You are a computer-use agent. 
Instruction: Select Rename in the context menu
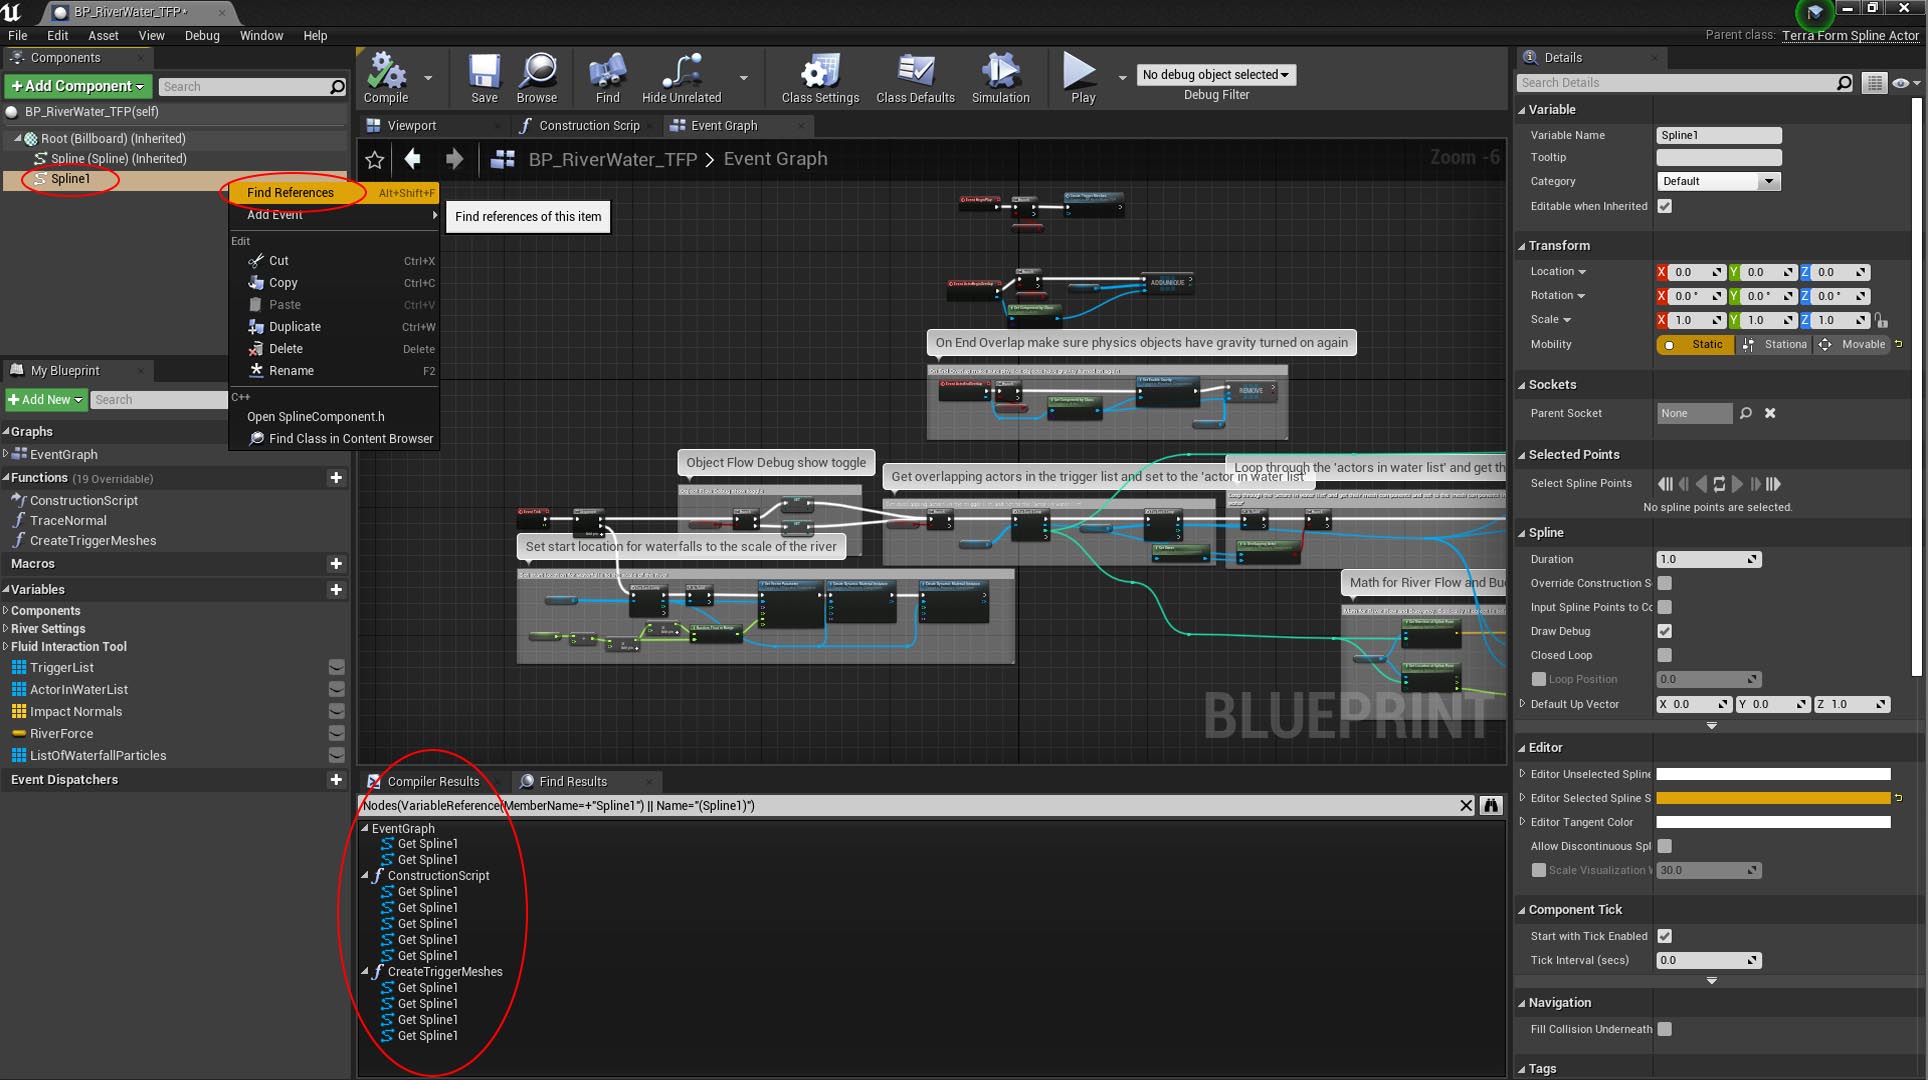[x=333, y=371]
